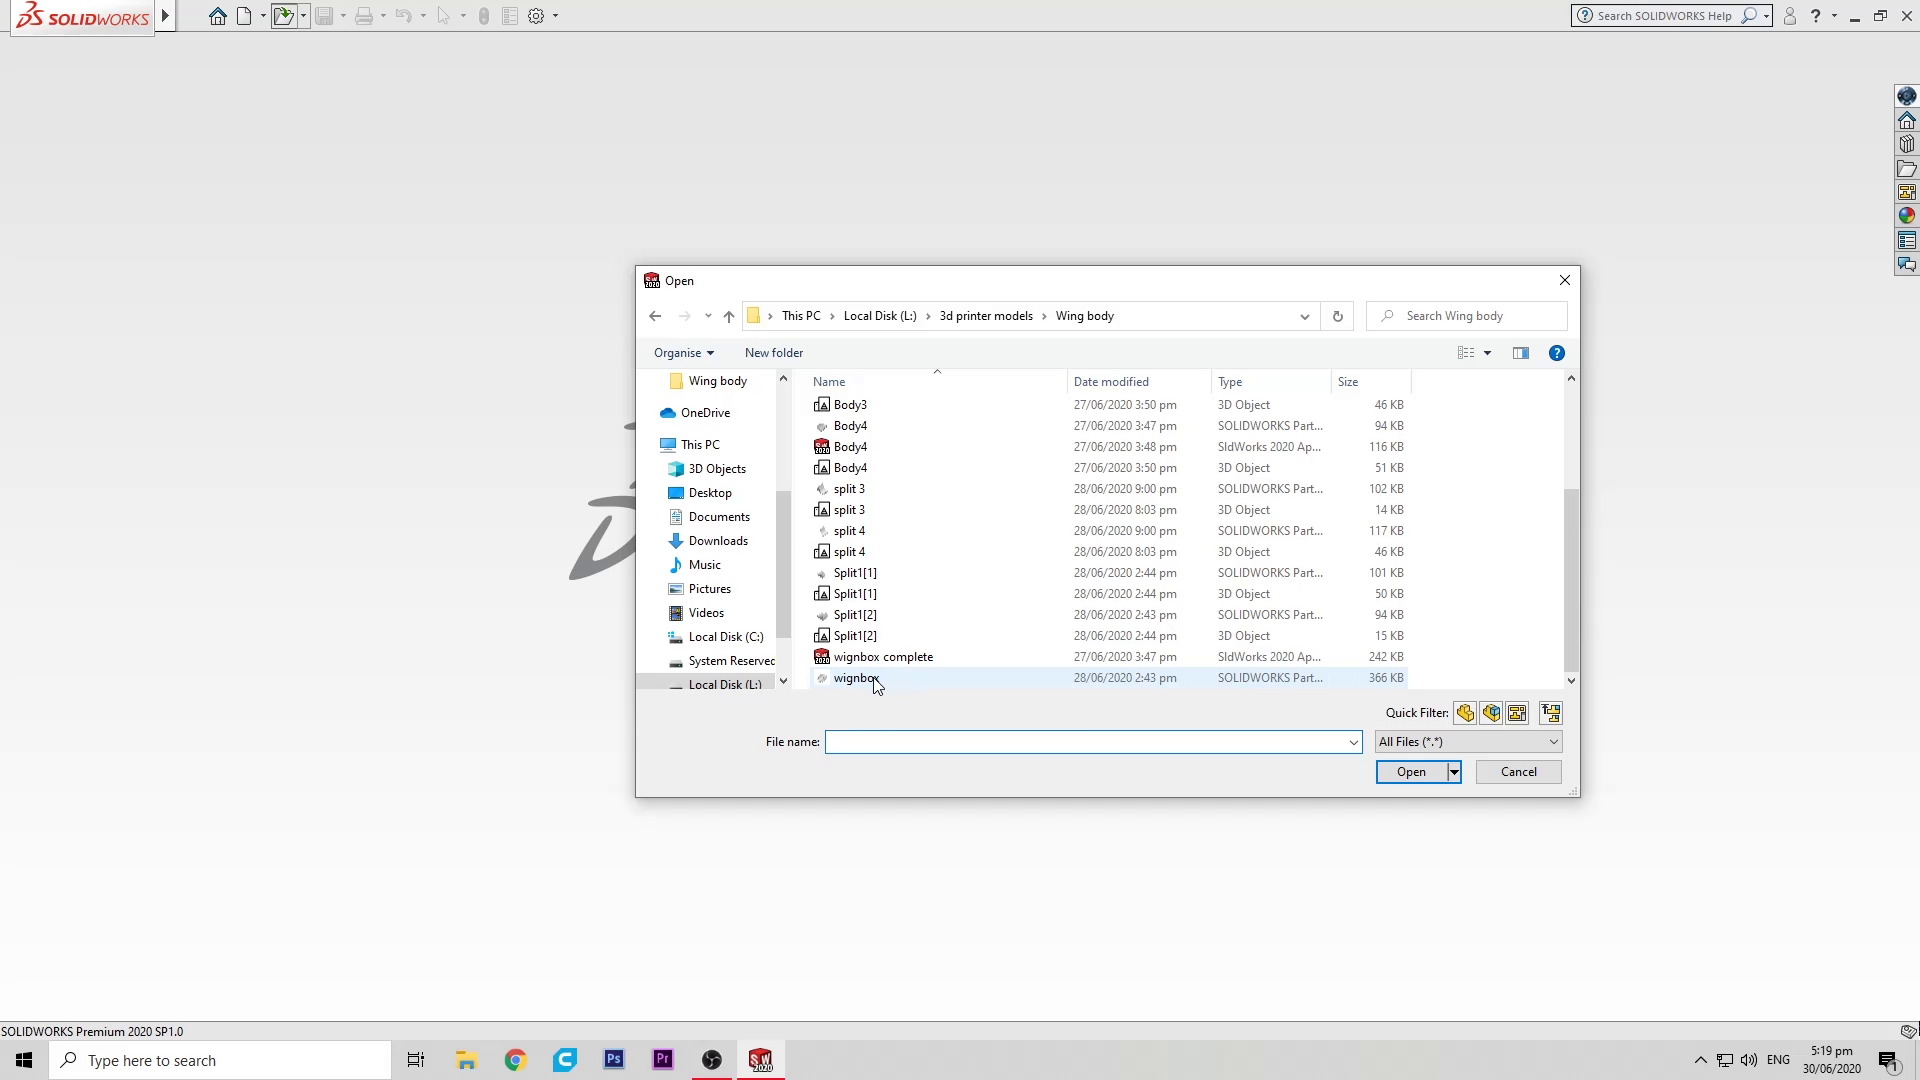Open the Design Library task pane tab
The width and height of the screenshot is (1920, 1080).
tap(1907, 144)
